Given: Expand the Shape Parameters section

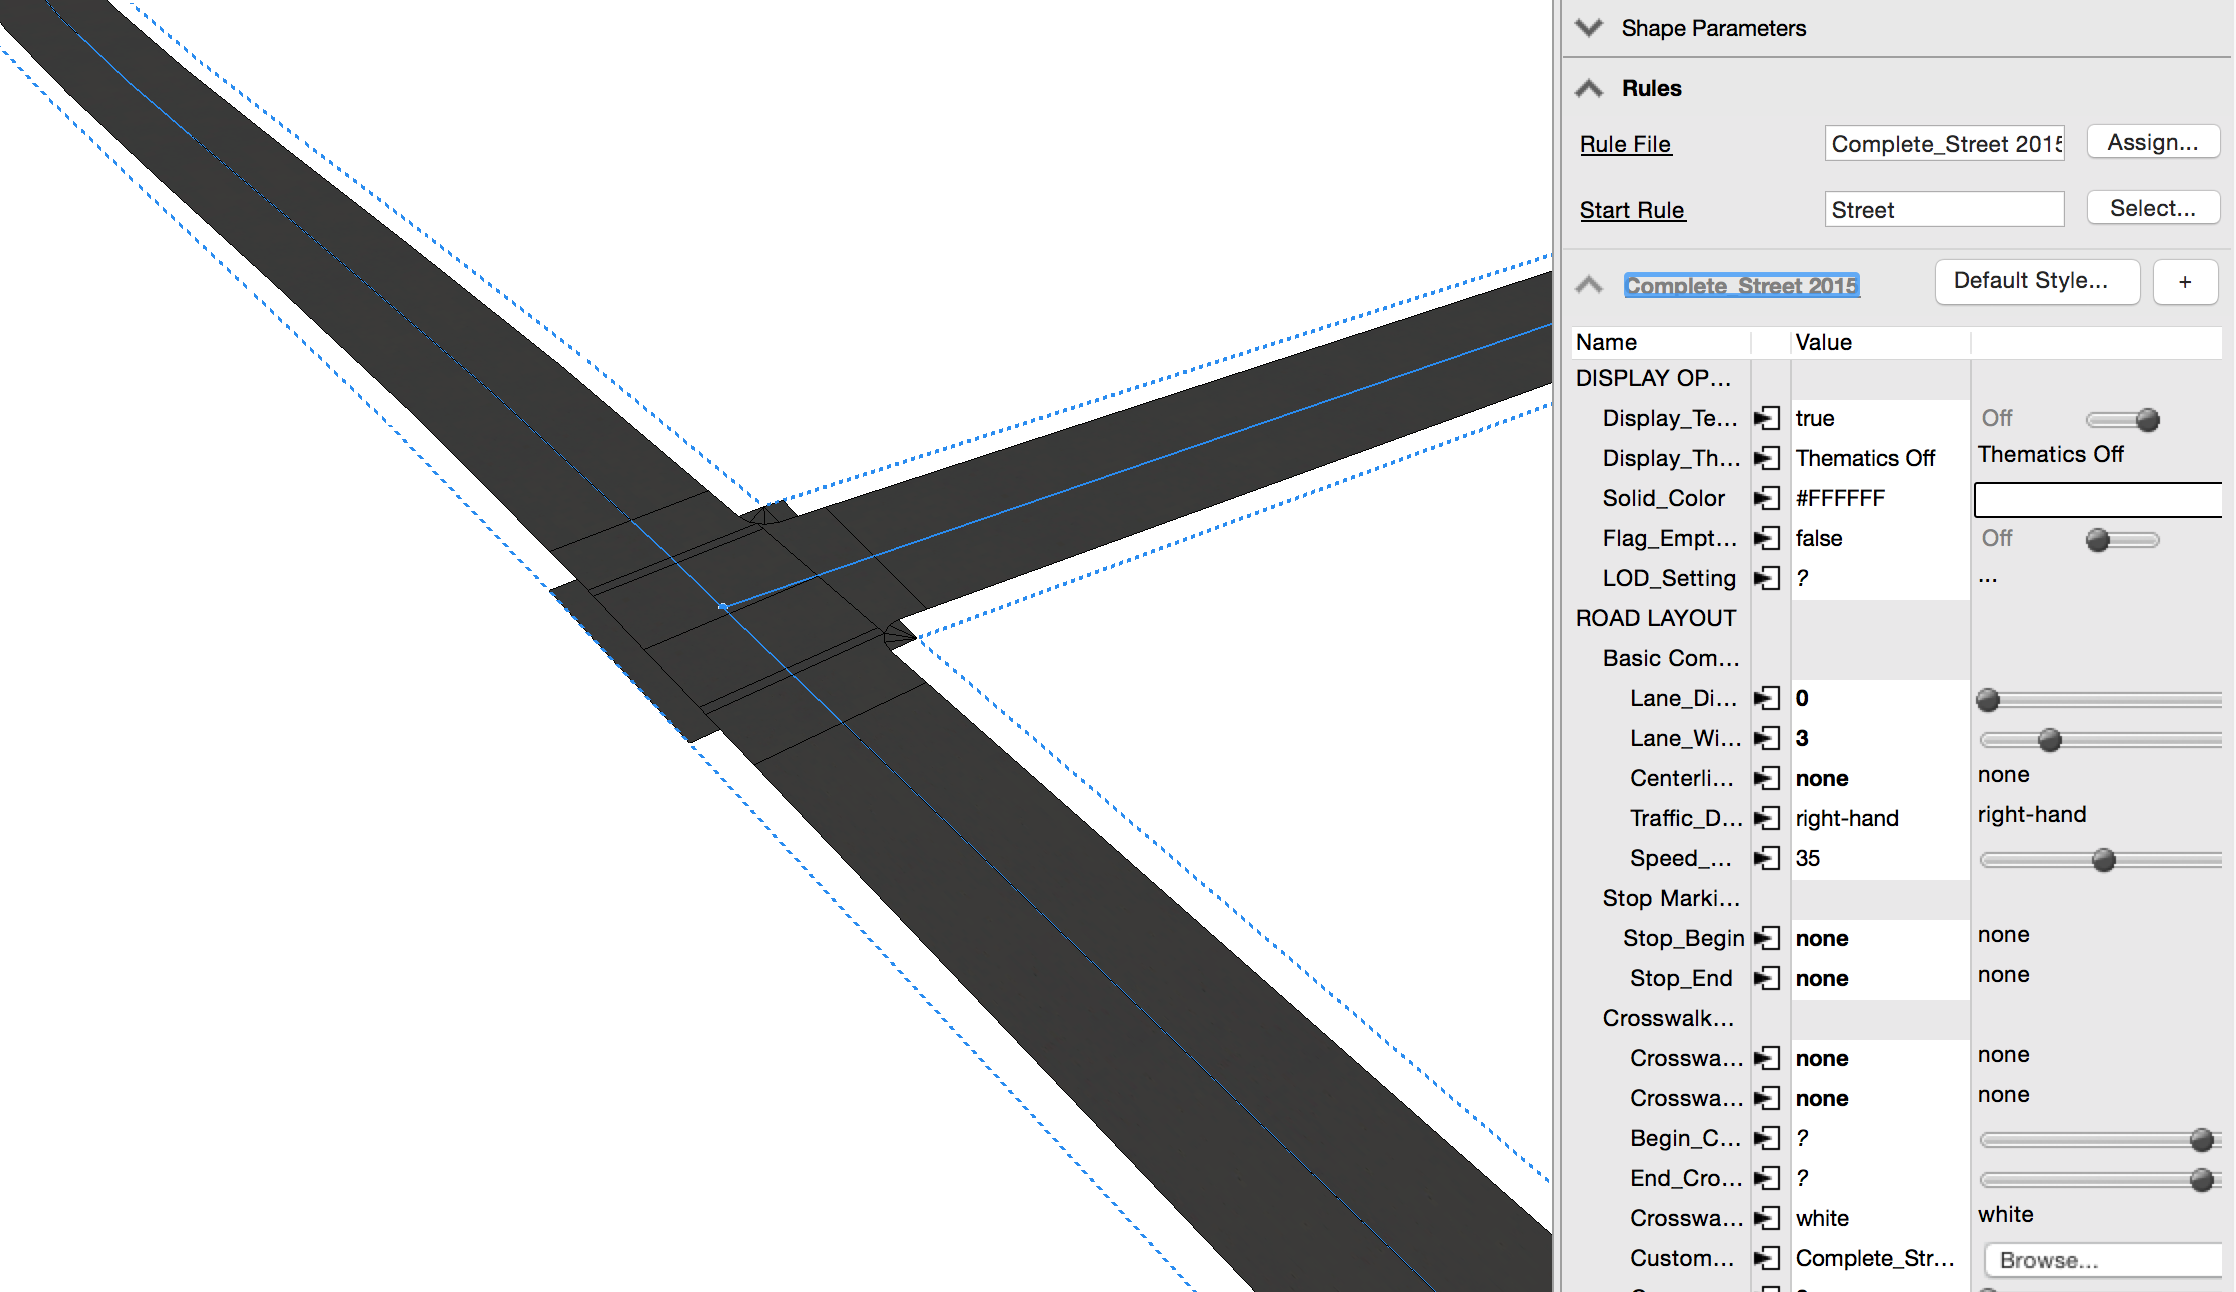Looking at the screenshot, I should point(1589,28).
